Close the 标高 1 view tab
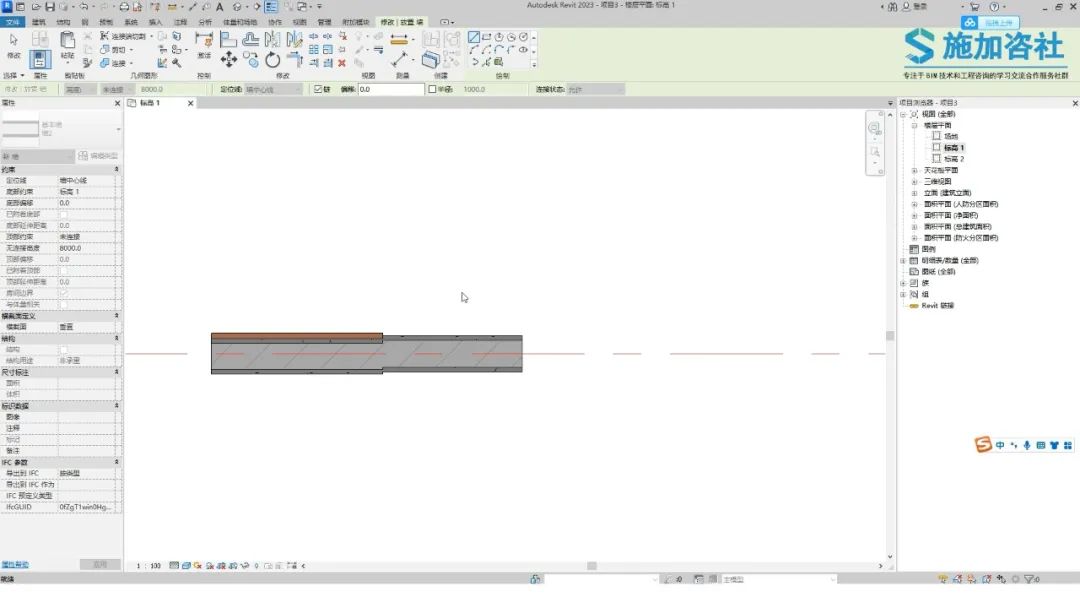Screen dimensions: 1080x608 (191, 103)
